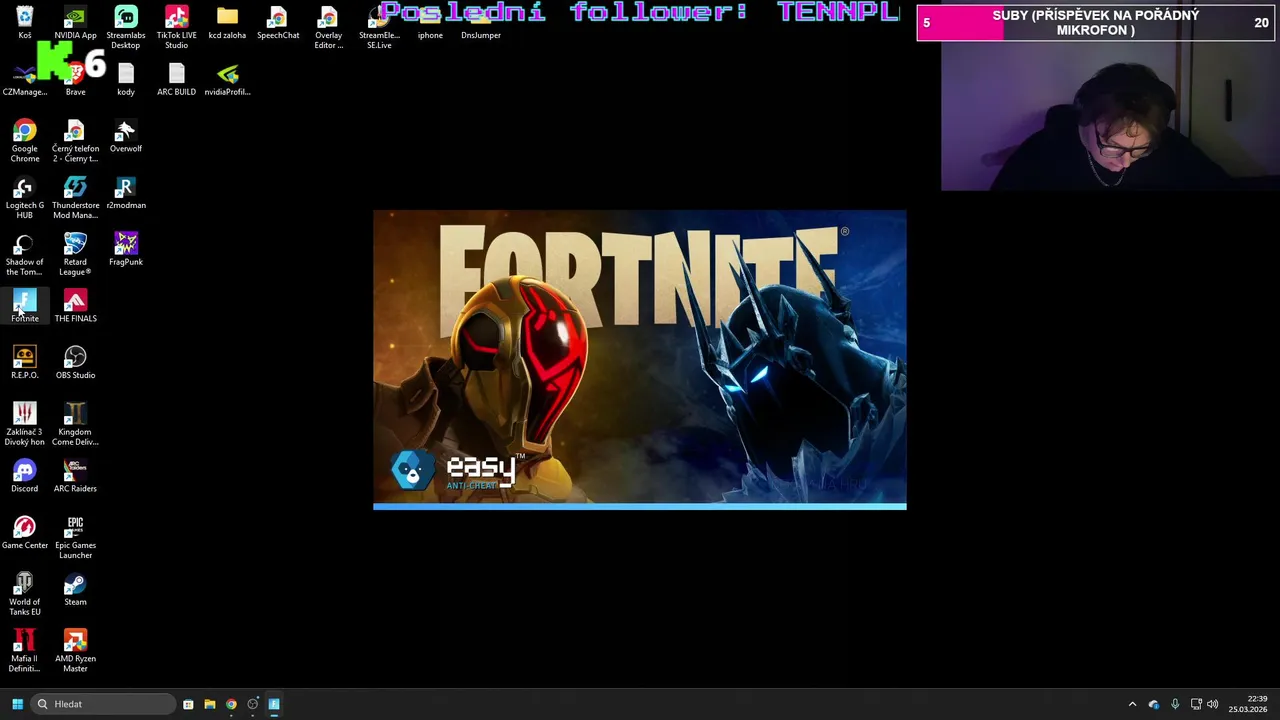Open the Koš recycle bin icon
1280x720 pixels.
[x=24, y=22]
